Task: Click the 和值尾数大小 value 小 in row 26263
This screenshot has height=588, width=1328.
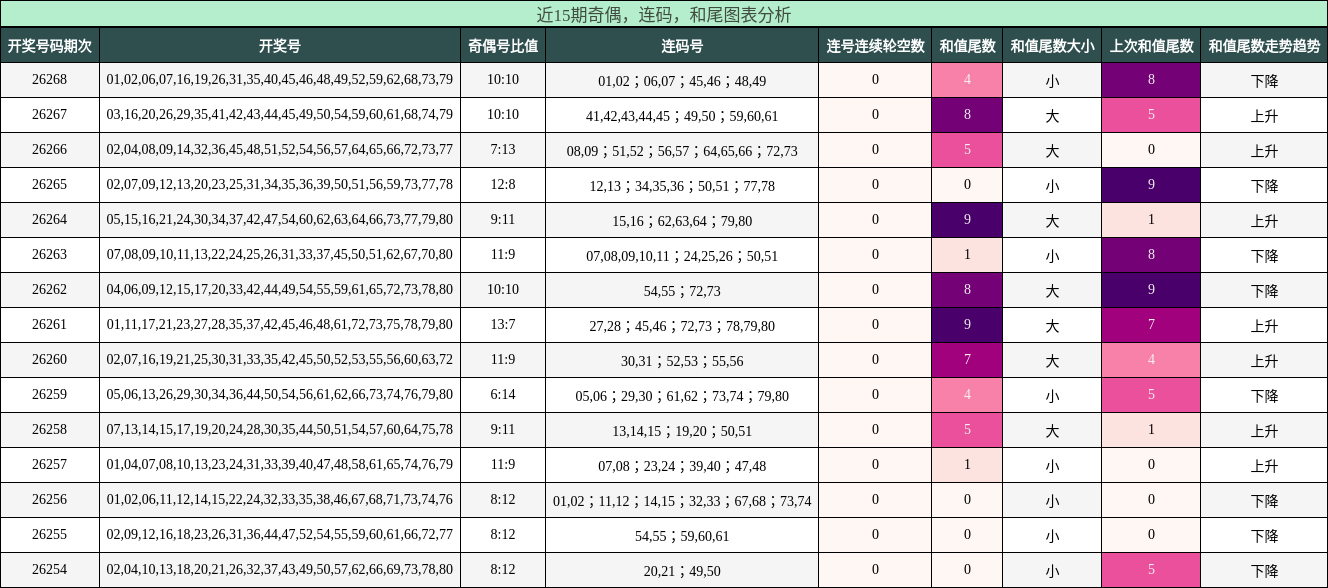Action: tap(1052, 256)
